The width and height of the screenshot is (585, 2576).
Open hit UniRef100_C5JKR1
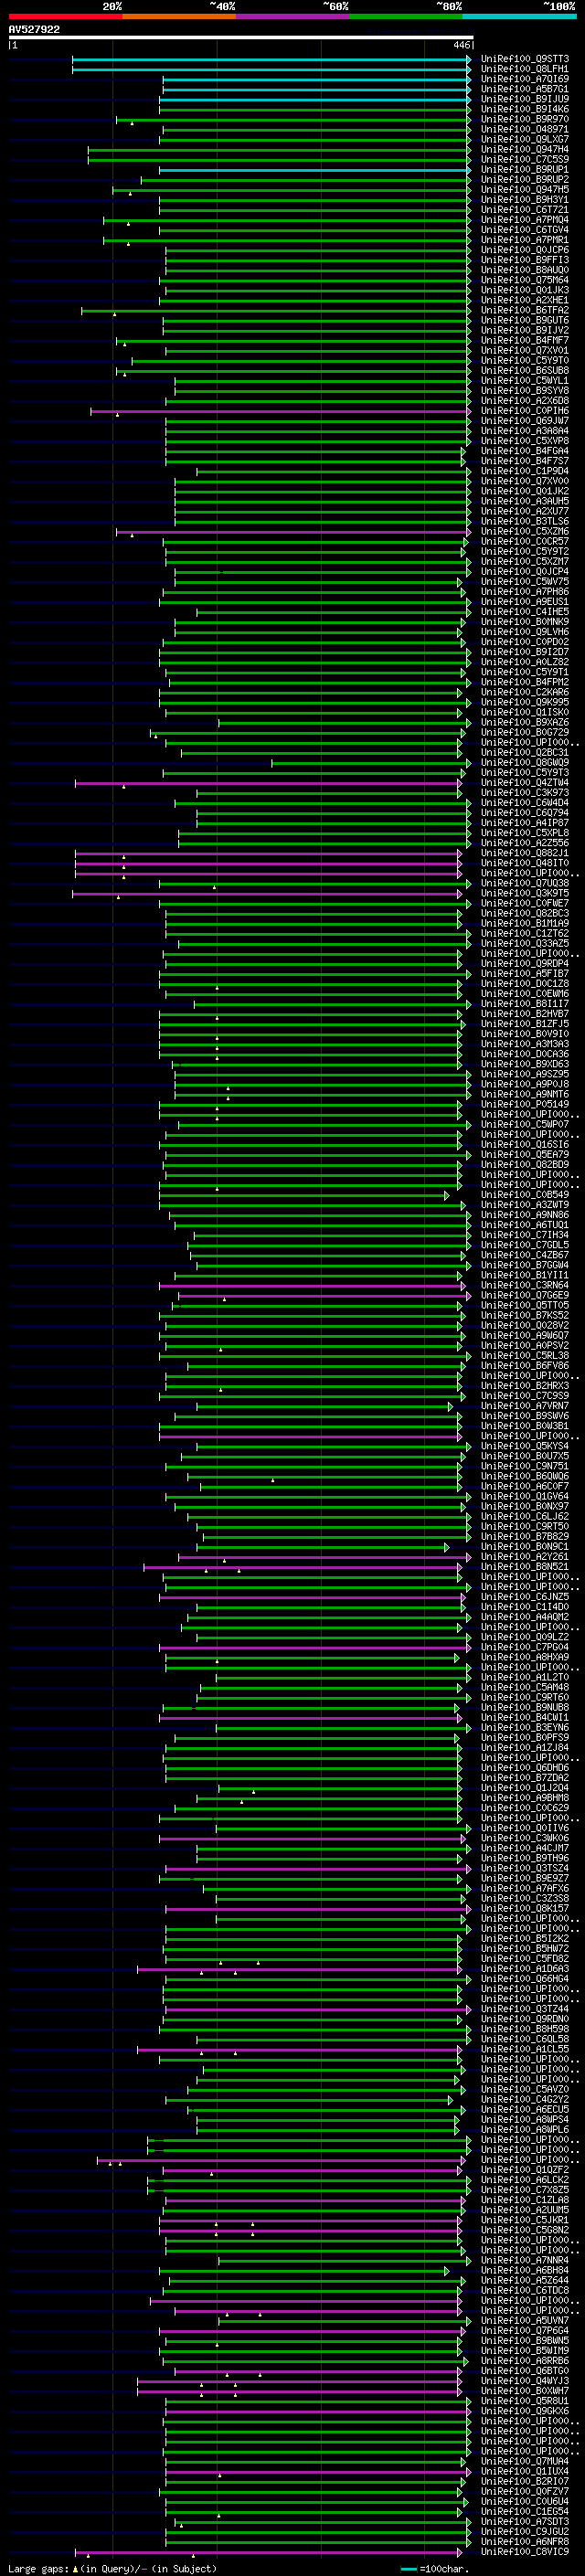524,2220
